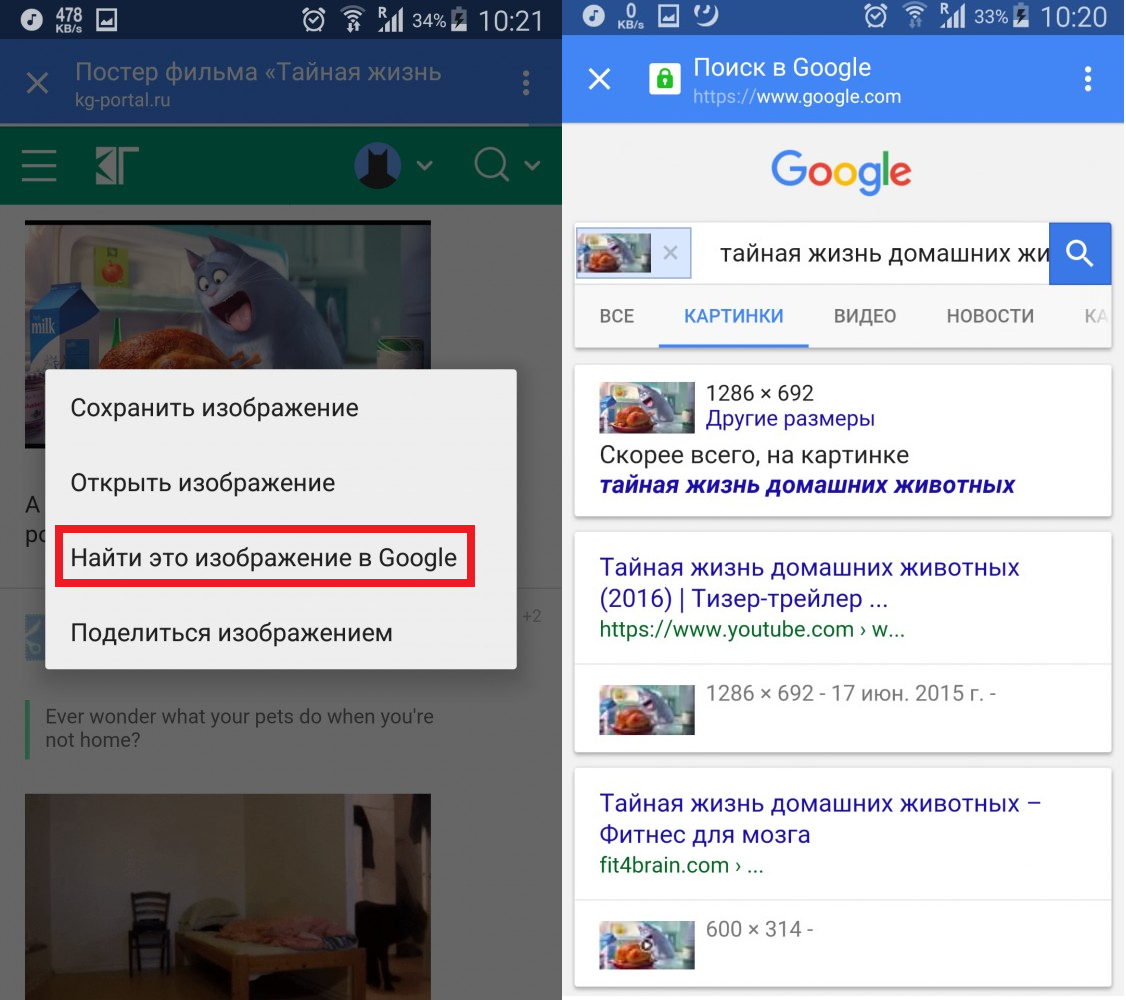Viewport: 1126px width, 1000px height.
Task: Tap the hamburger menu on kg-portal site
Action: tap(39, 166)
